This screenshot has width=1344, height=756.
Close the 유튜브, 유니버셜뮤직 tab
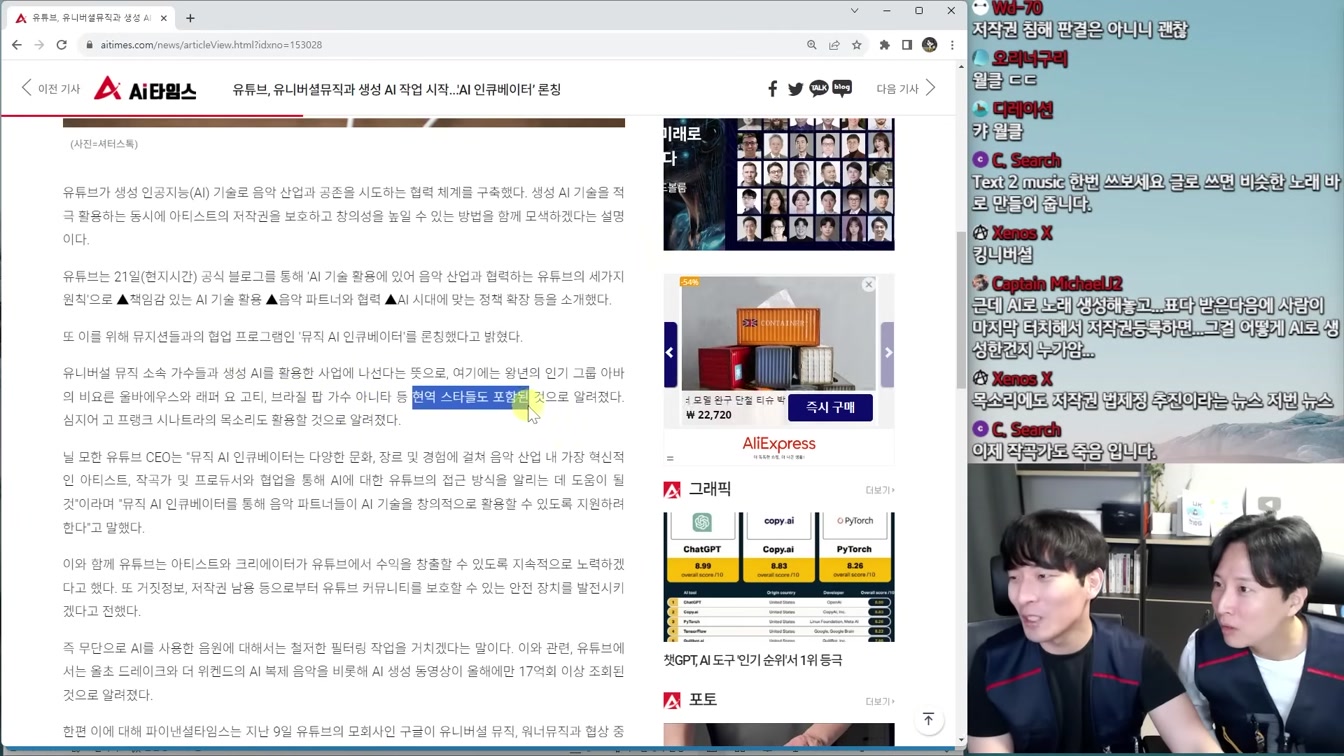pyautogui.click(x=164, y=18)
